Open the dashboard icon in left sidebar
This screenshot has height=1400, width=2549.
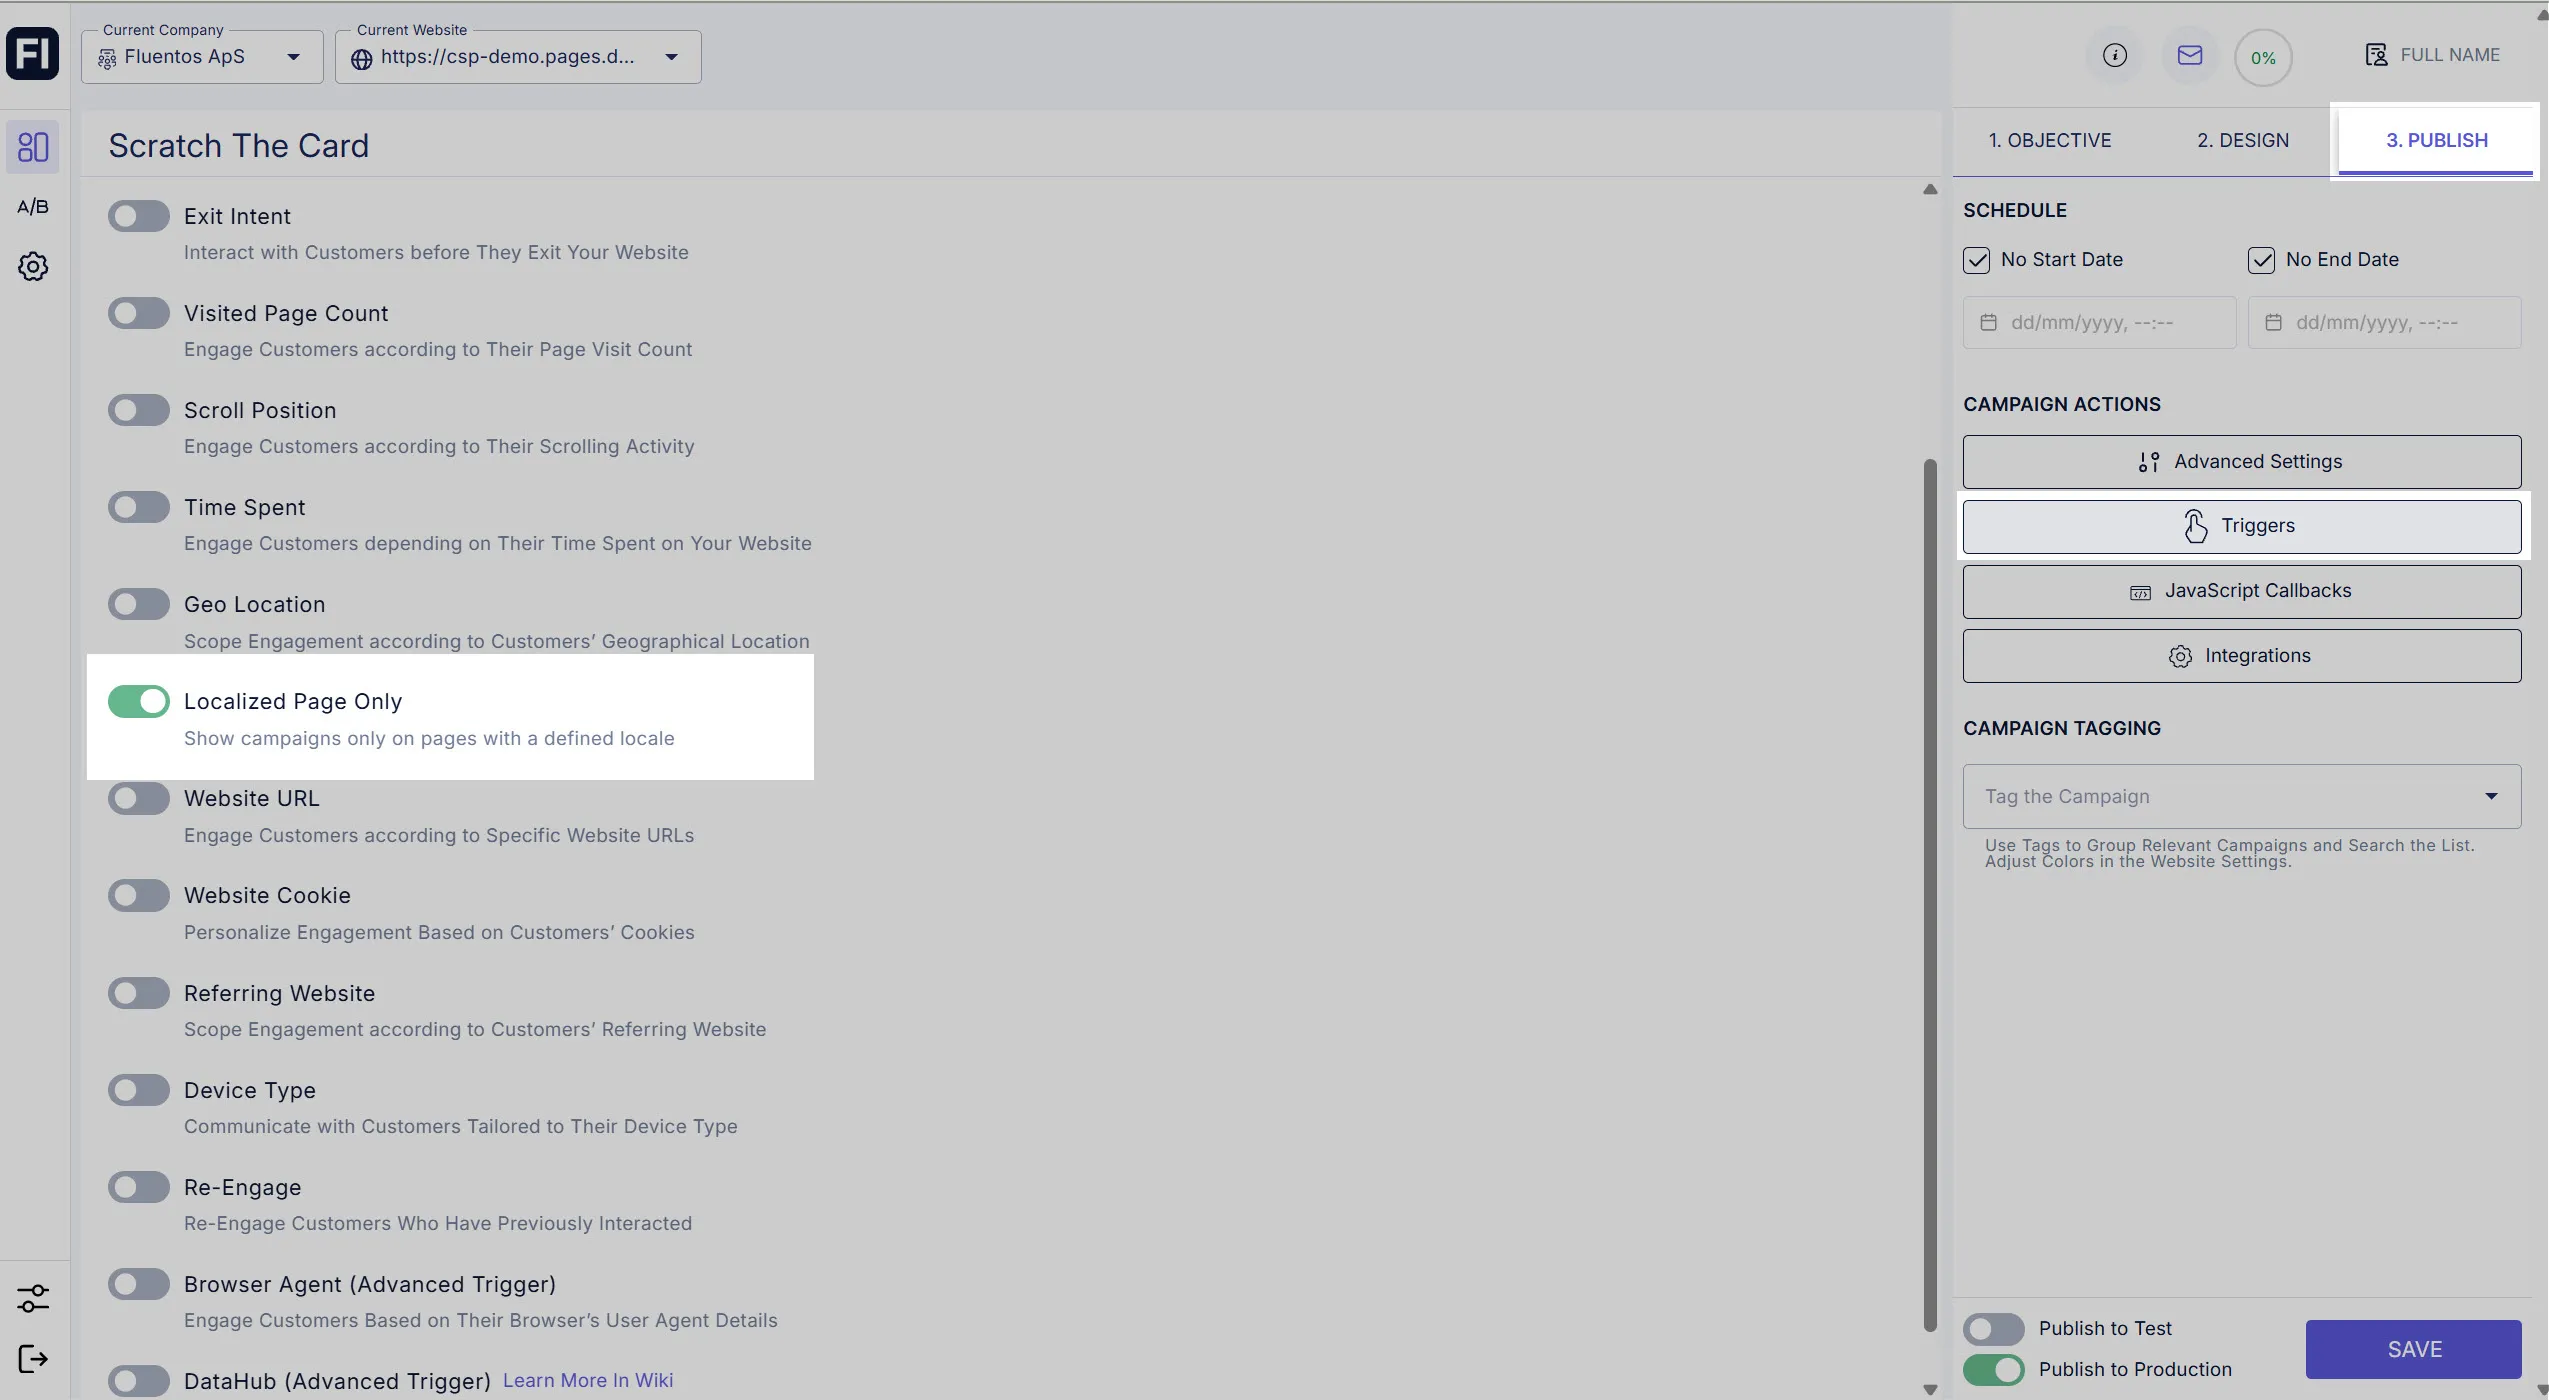[33, 147]
